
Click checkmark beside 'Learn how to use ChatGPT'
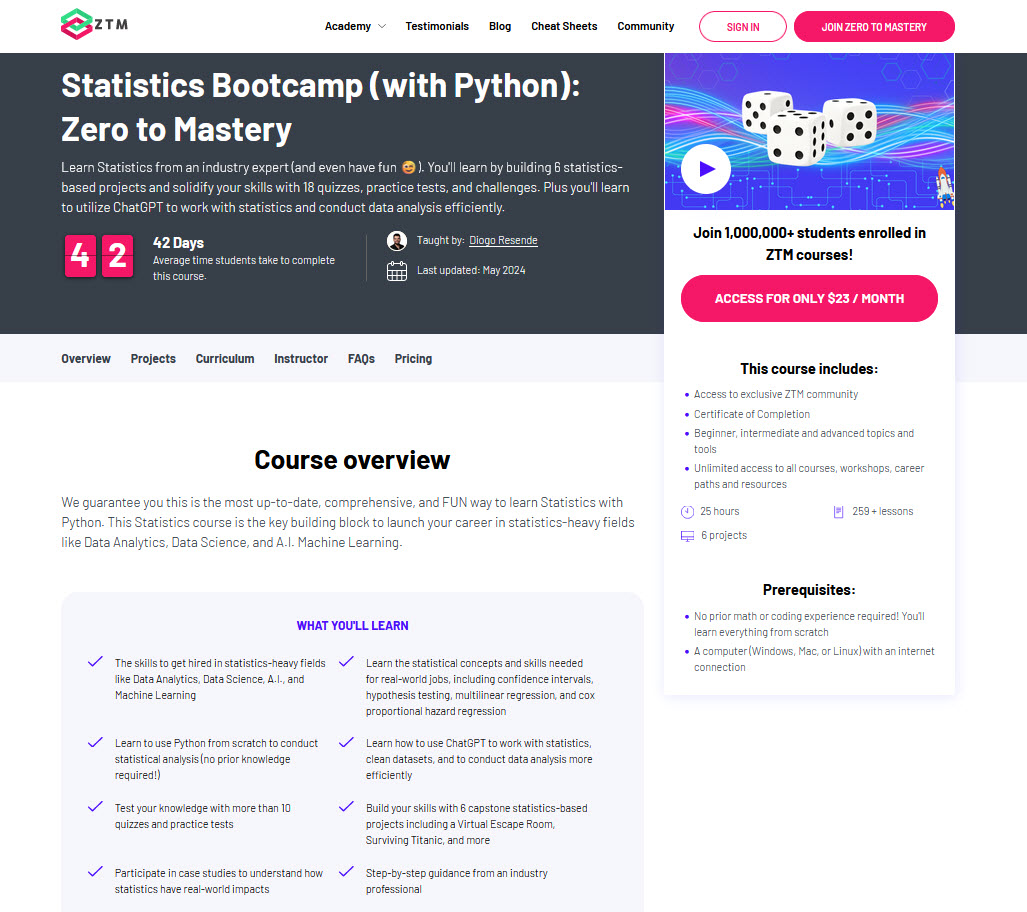[346, 742]
